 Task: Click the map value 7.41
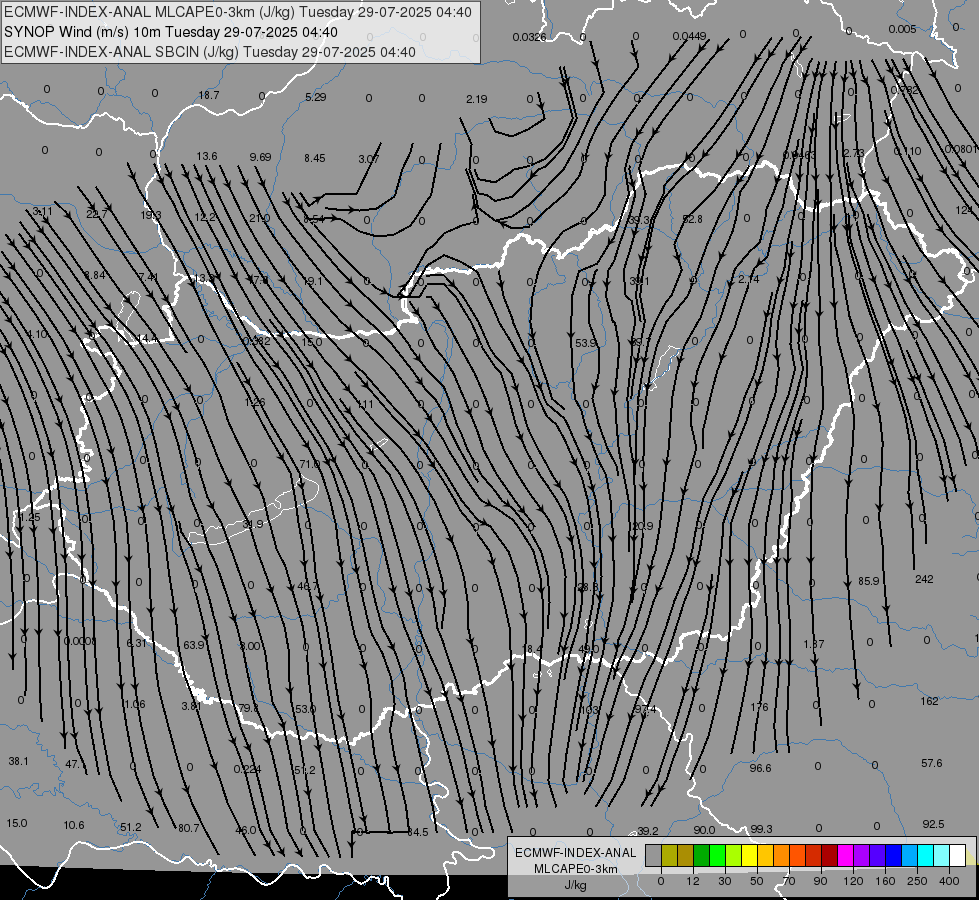tap(149, 277)
